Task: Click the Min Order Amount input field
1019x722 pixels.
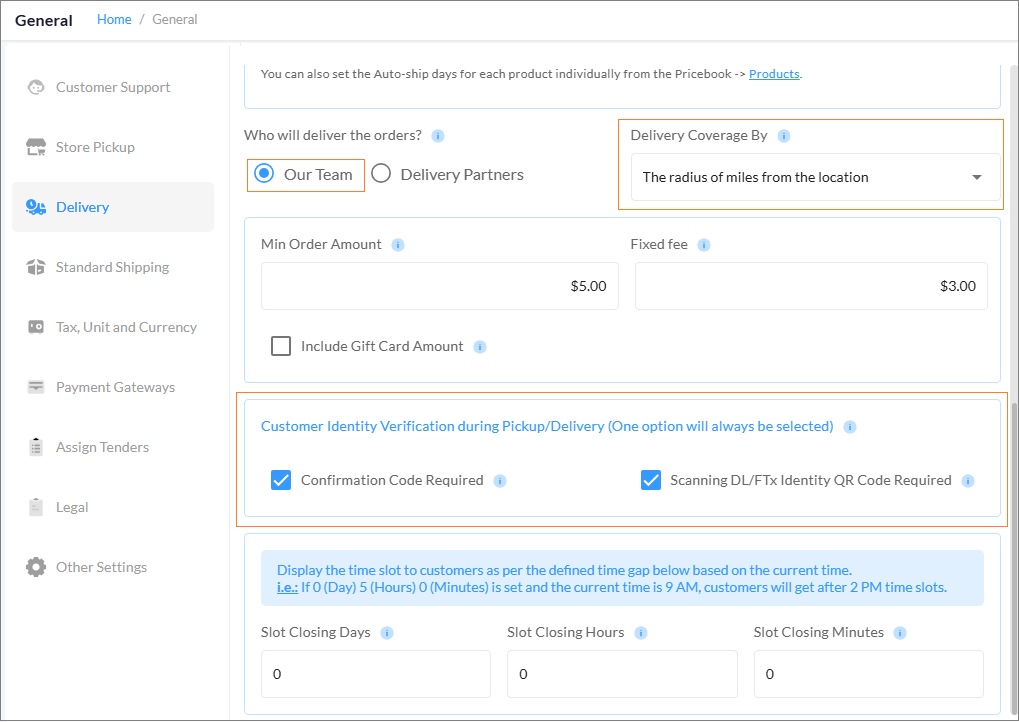Action: (x=440, y=286)
